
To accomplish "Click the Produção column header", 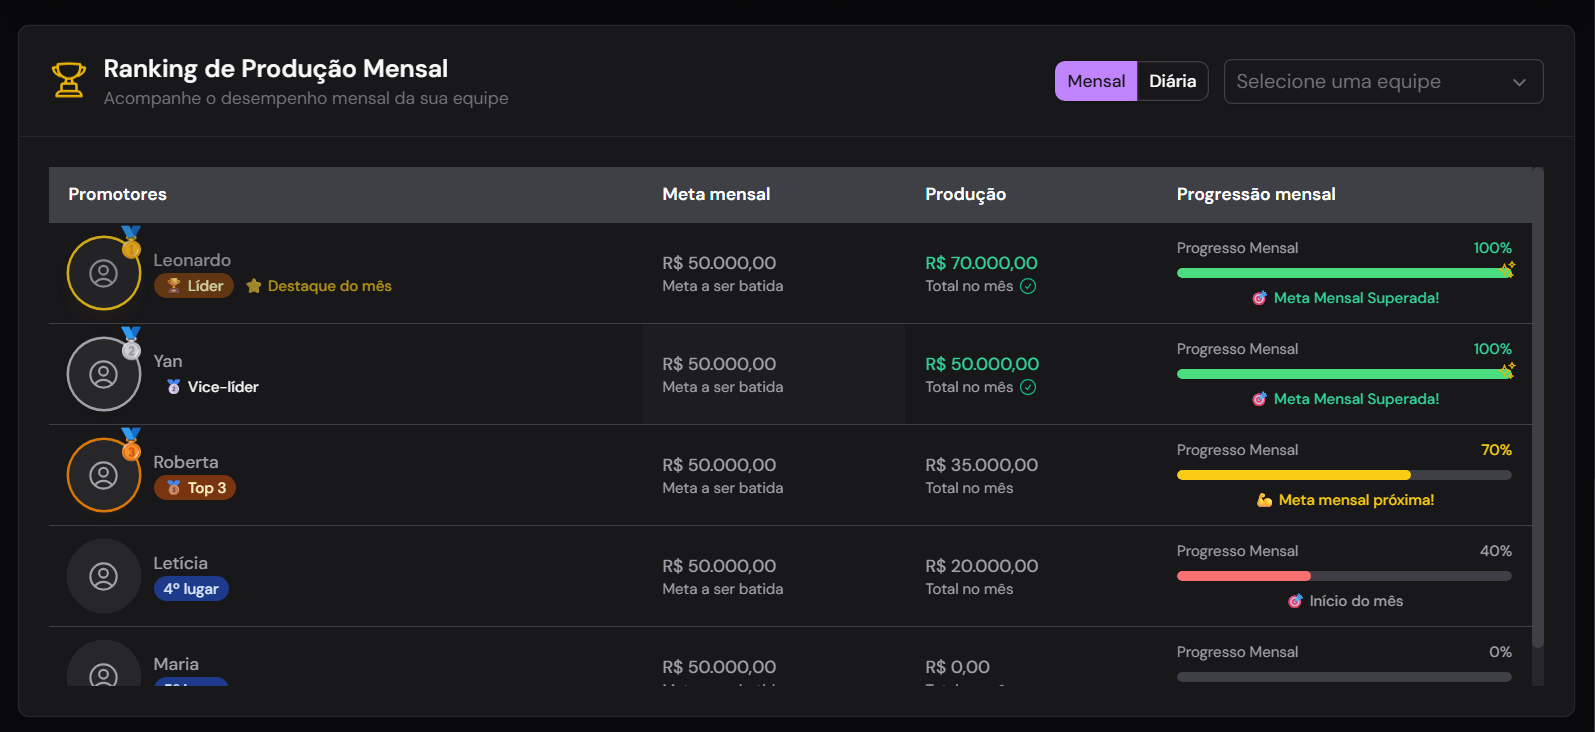I will click(965, 194).
